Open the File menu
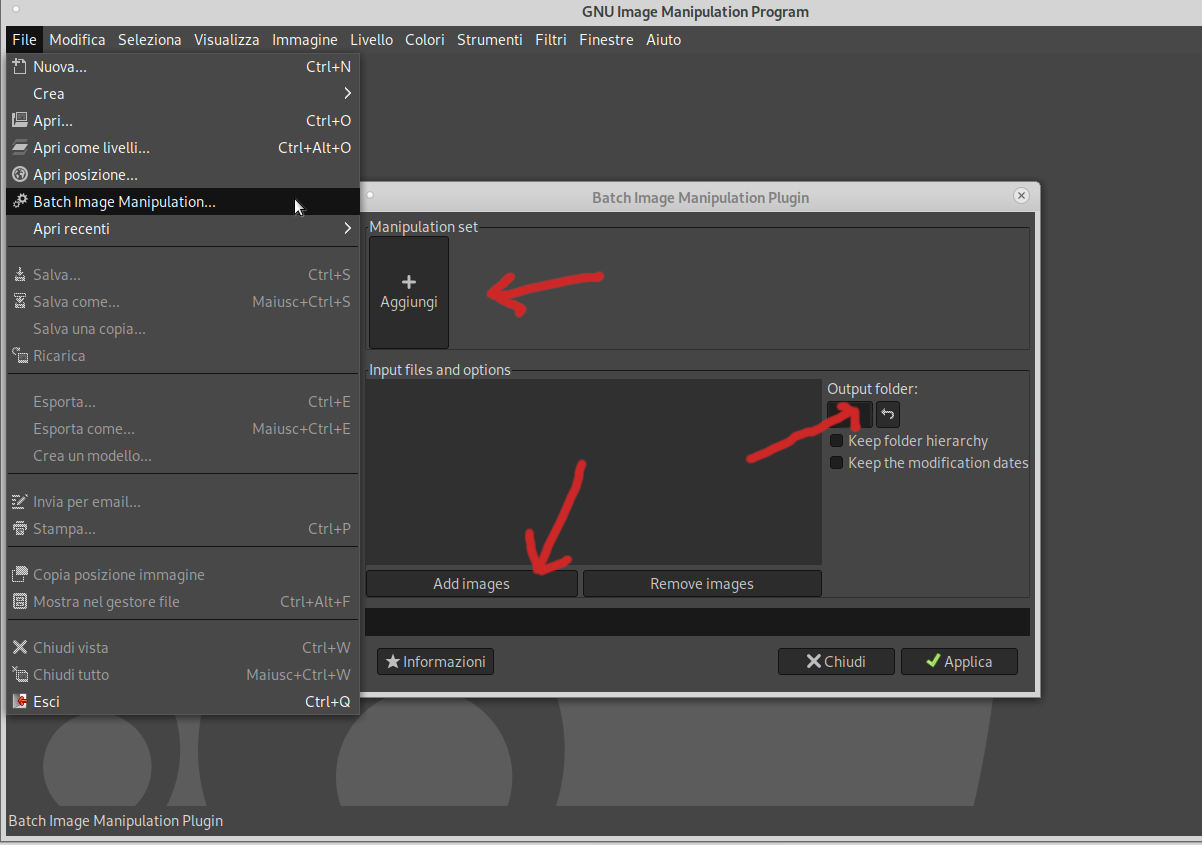 click(25, 40)
